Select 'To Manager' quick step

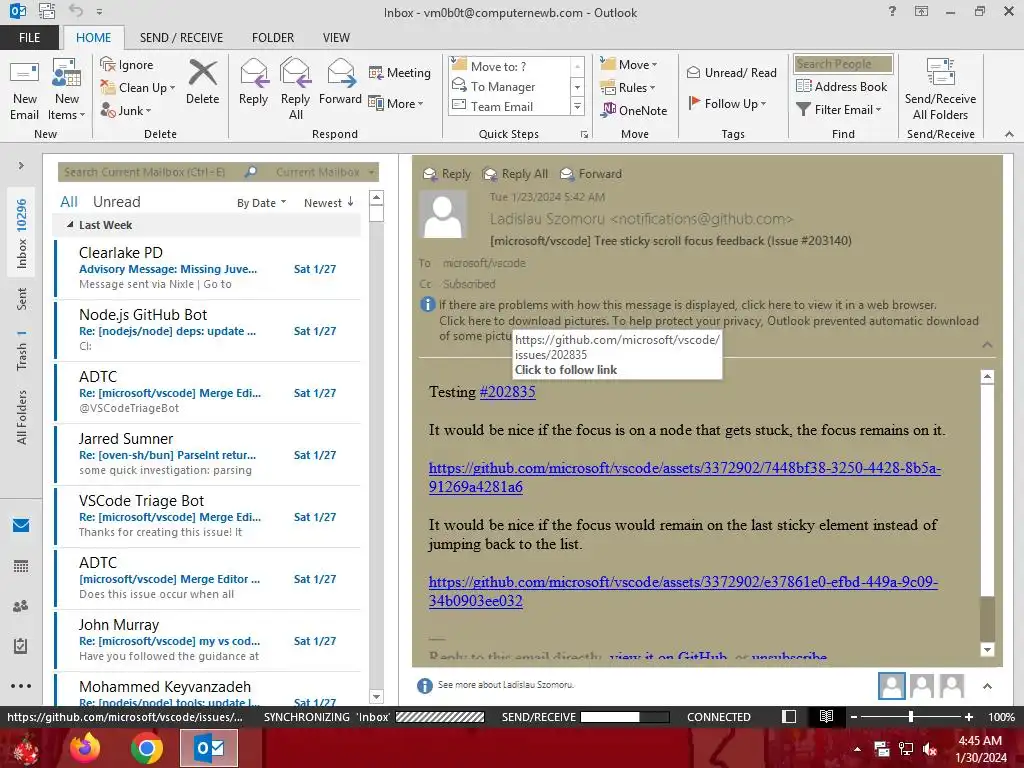[x=510, y=86]
